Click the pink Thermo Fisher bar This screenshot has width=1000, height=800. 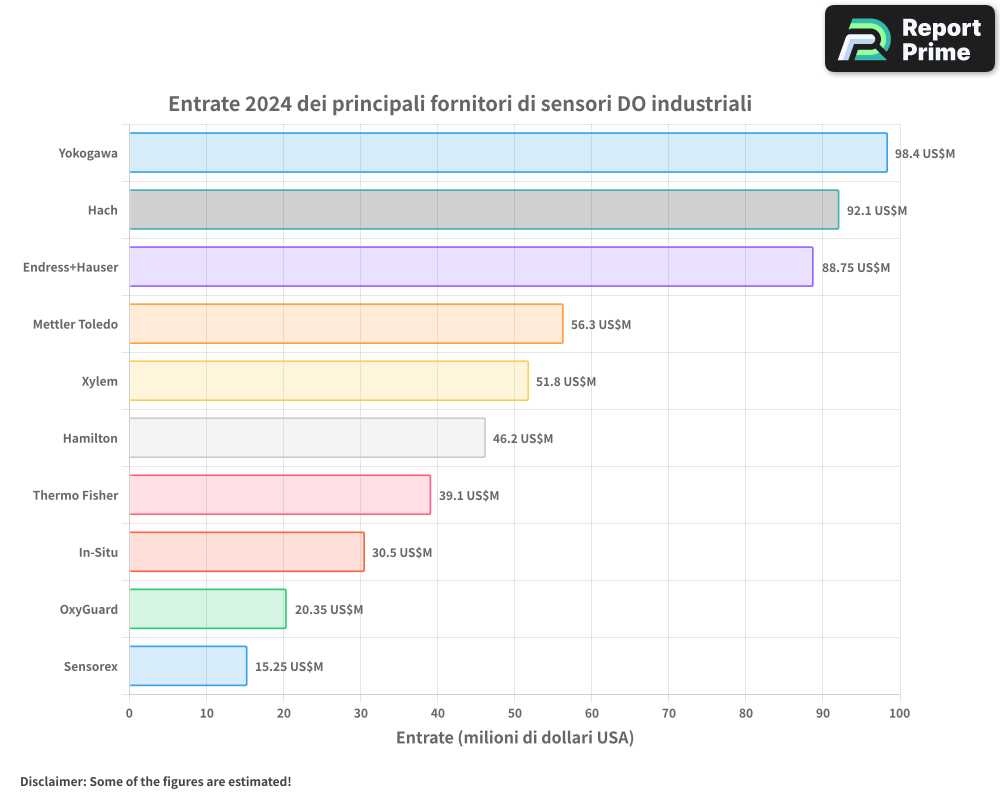pos(280,495)
